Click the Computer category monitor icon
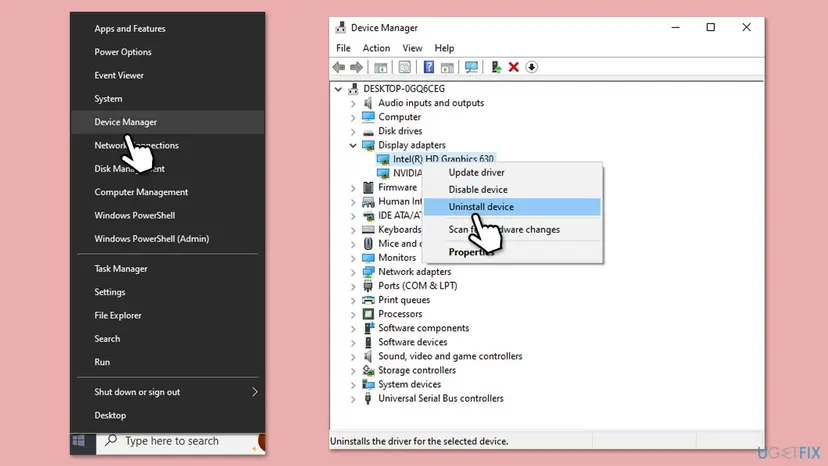 tap(368, 117)
